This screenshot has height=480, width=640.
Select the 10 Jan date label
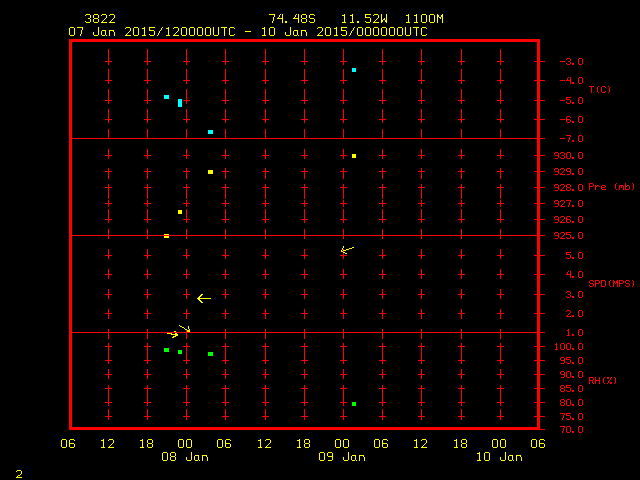pyautogui.click(x=499, y=457)
